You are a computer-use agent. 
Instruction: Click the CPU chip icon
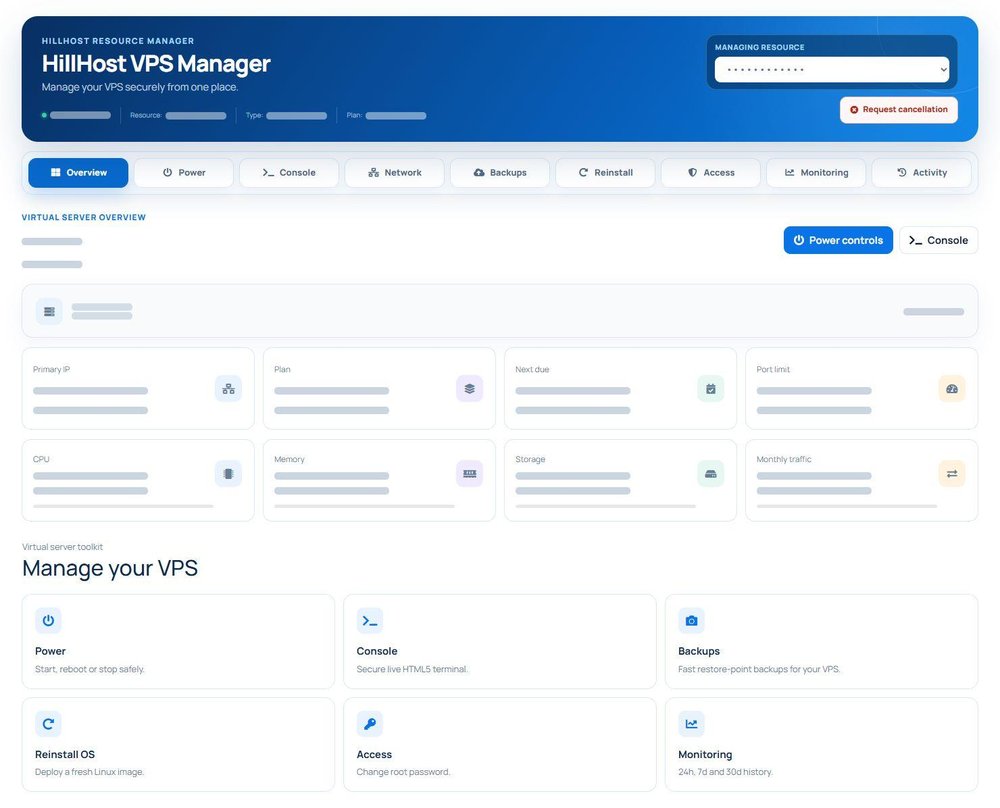(x=228, y=474)
